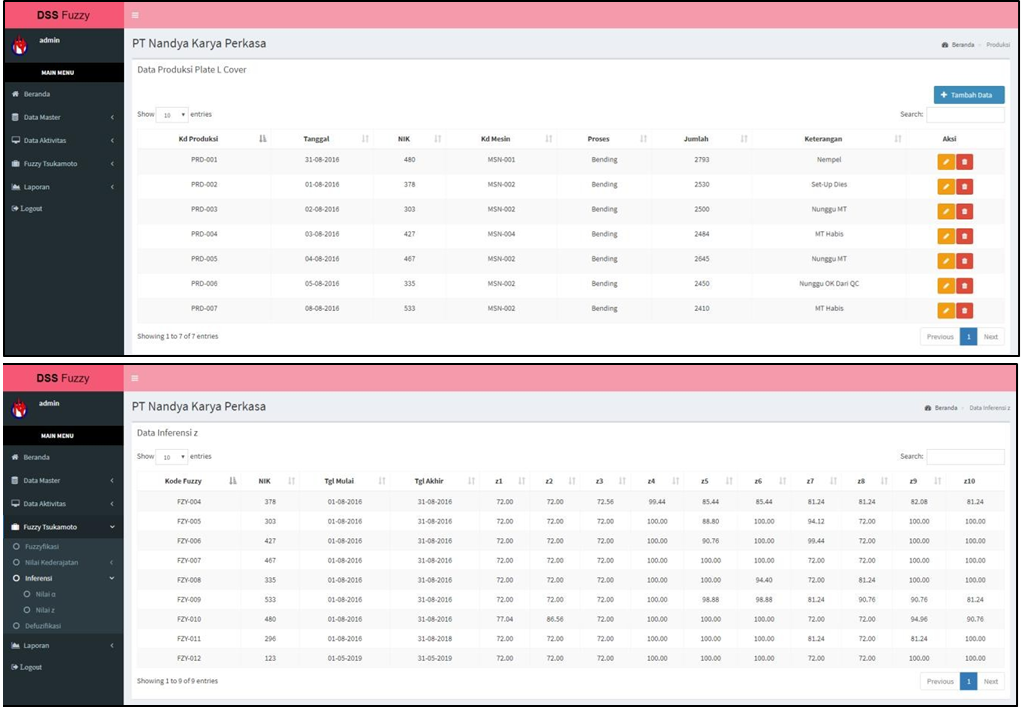
Task: Select Fuzzyfikasi in the sidebar submenu
Action: coord(41,547)
